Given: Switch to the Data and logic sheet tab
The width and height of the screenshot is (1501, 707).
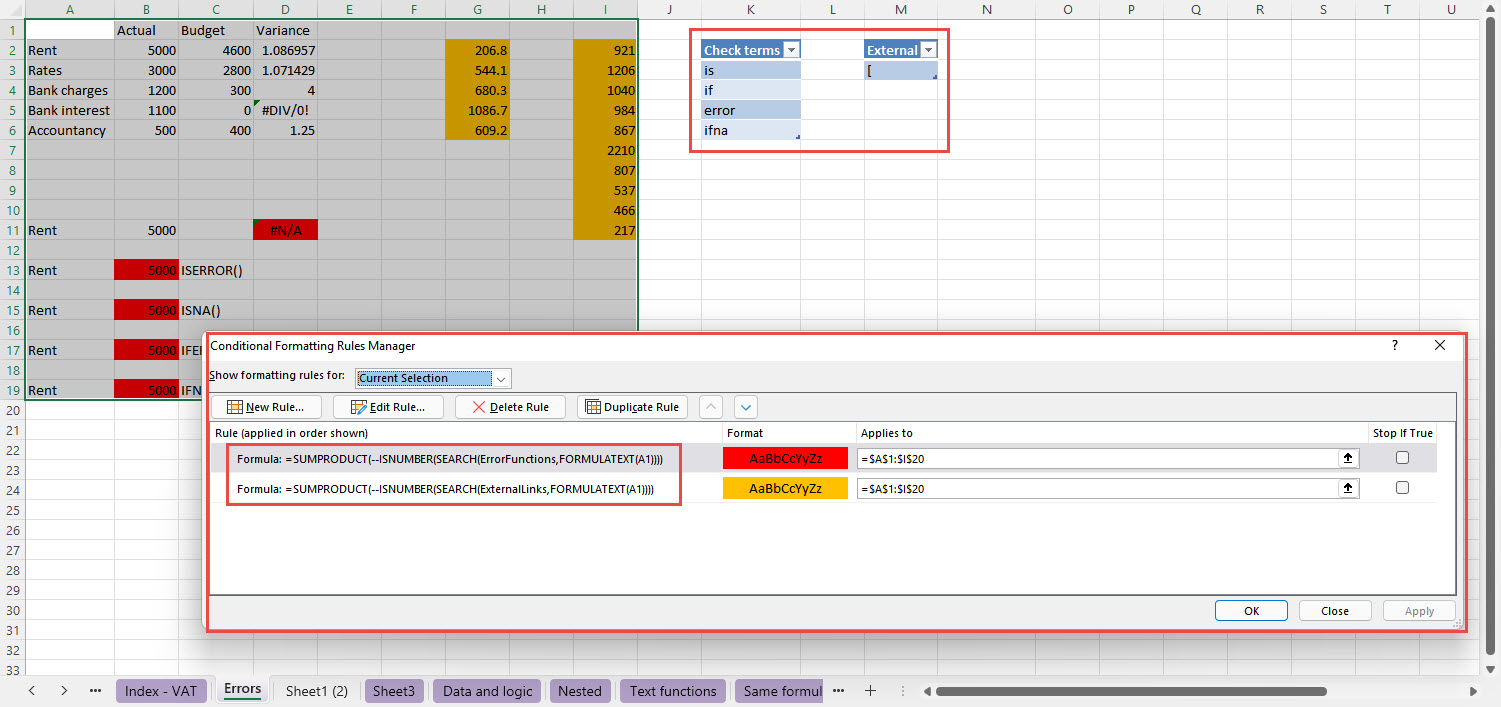Looking at the screenshot, I should 486,690.
